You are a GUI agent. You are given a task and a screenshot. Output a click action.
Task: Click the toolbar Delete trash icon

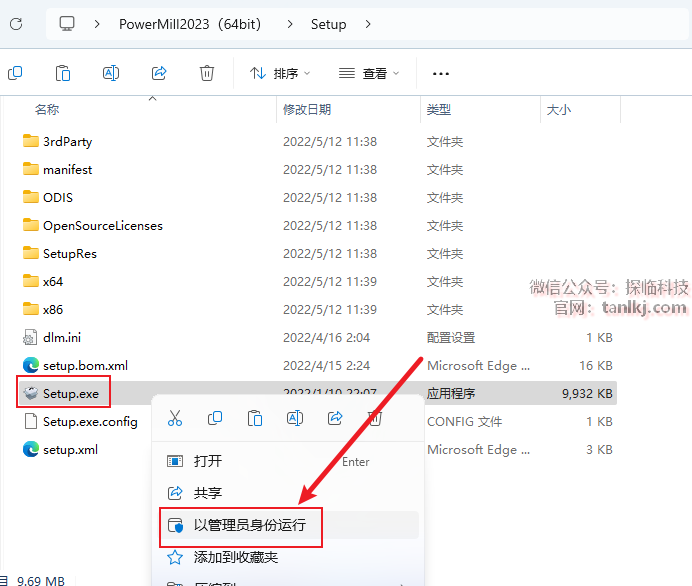click(x=207, y=73)
